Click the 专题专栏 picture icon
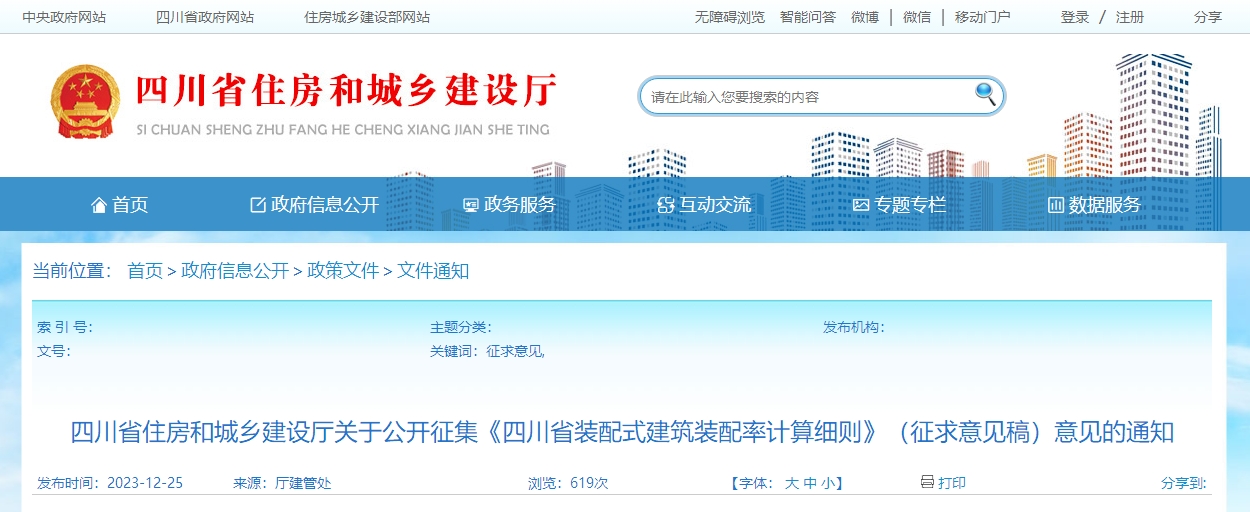 pyautogui.click(x=861, y=205)
